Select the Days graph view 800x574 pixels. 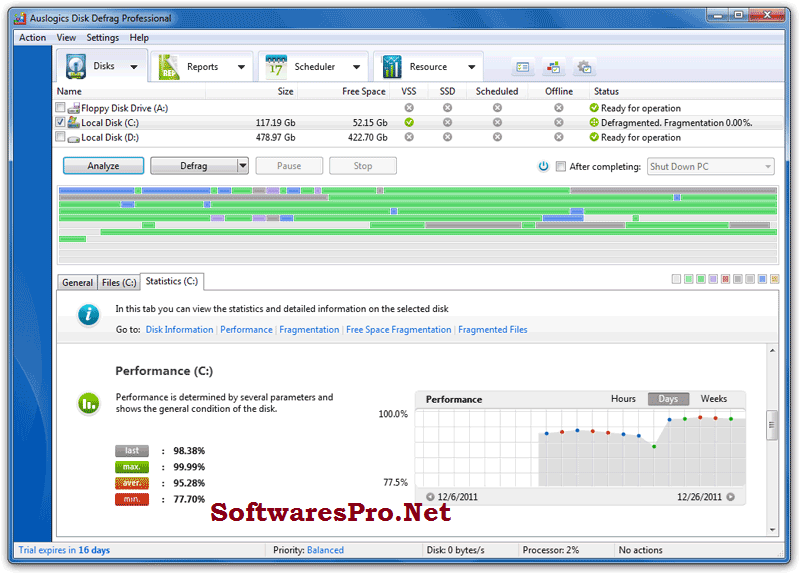(668, 399)
